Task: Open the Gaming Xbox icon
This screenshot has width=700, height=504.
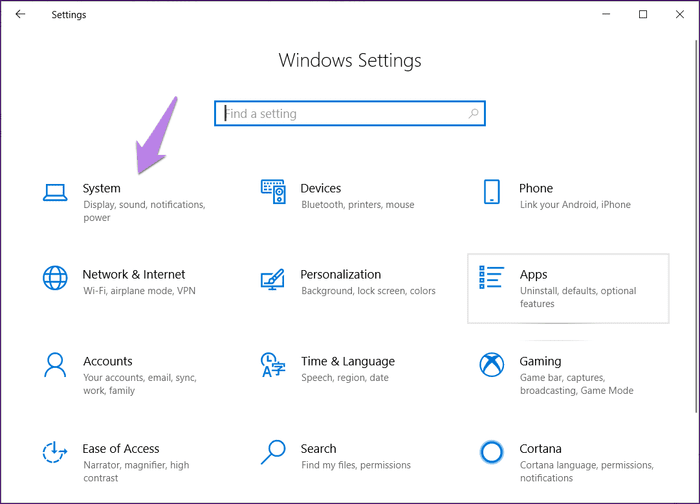Action: pyautogui.click(x=492, y=365)
